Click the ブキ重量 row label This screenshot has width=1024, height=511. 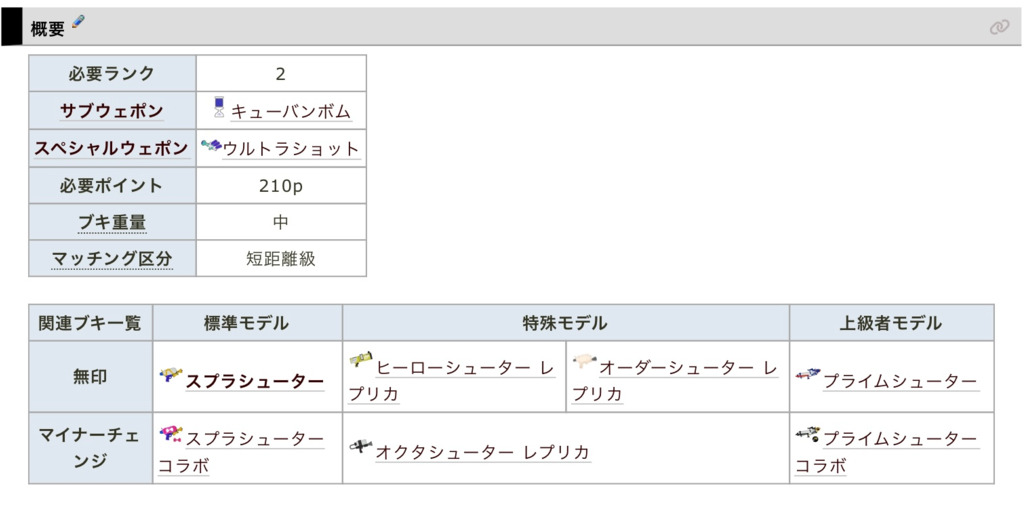tap(112, 222)
